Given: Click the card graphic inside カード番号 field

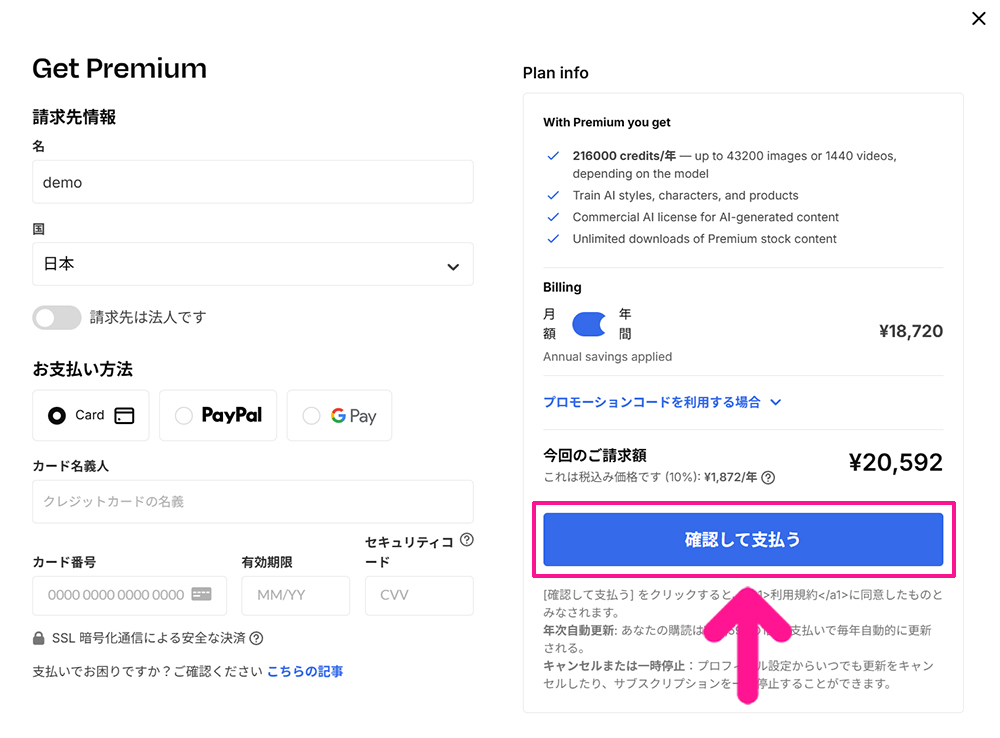Looking at the screenshot, I should tap(200, 595).
